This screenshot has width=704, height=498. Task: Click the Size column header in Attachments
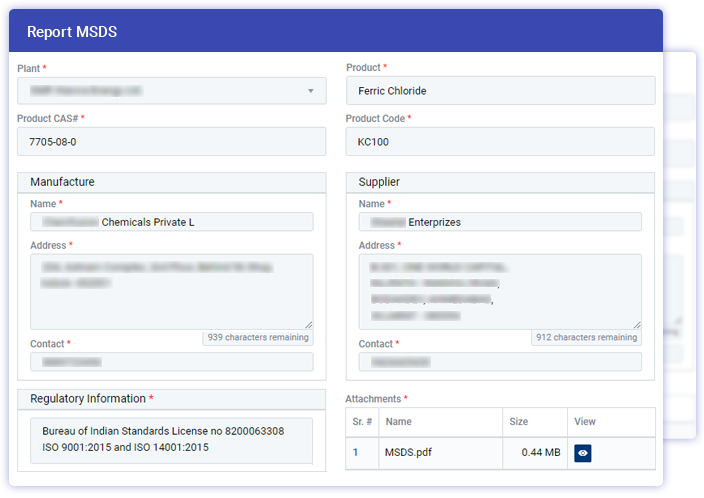pos(519,422)
